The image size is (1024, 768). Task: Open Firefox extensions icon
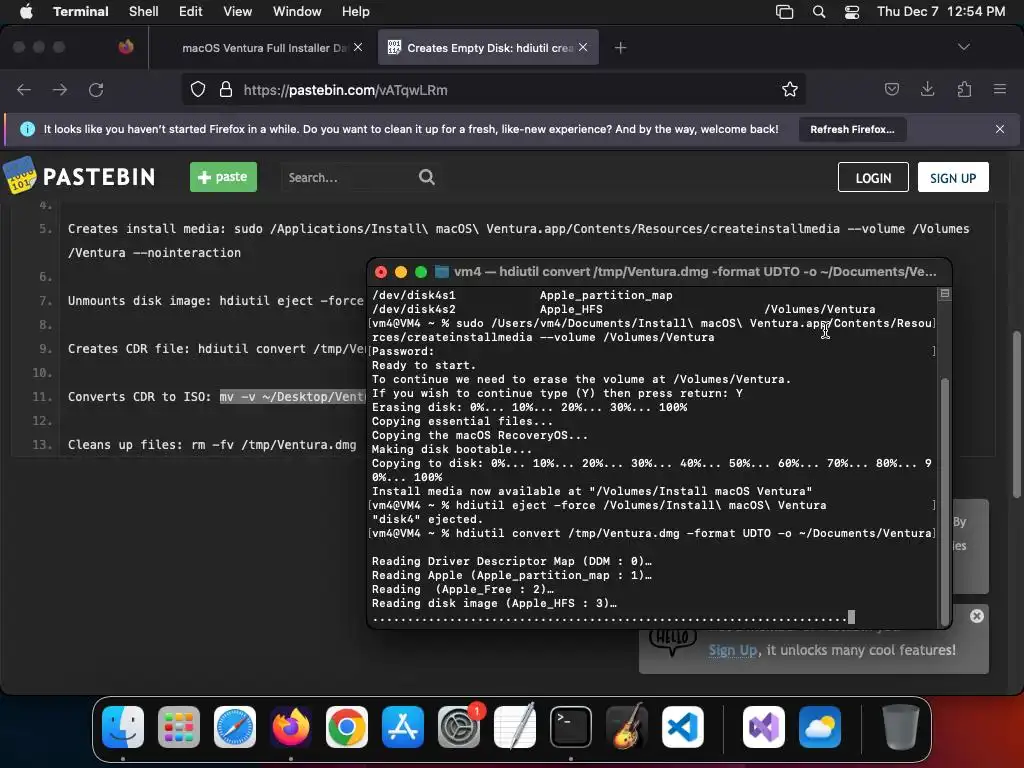pos(964,89)
